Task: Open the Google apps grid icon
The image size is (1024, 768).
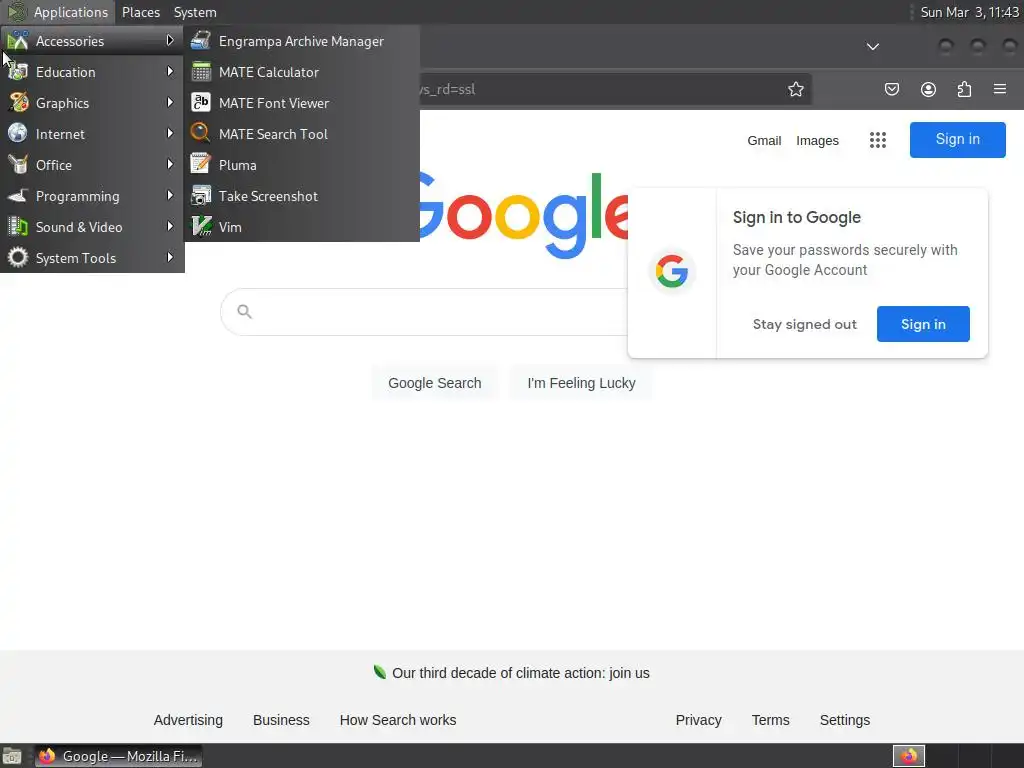Action: click(x=878, y=140)
